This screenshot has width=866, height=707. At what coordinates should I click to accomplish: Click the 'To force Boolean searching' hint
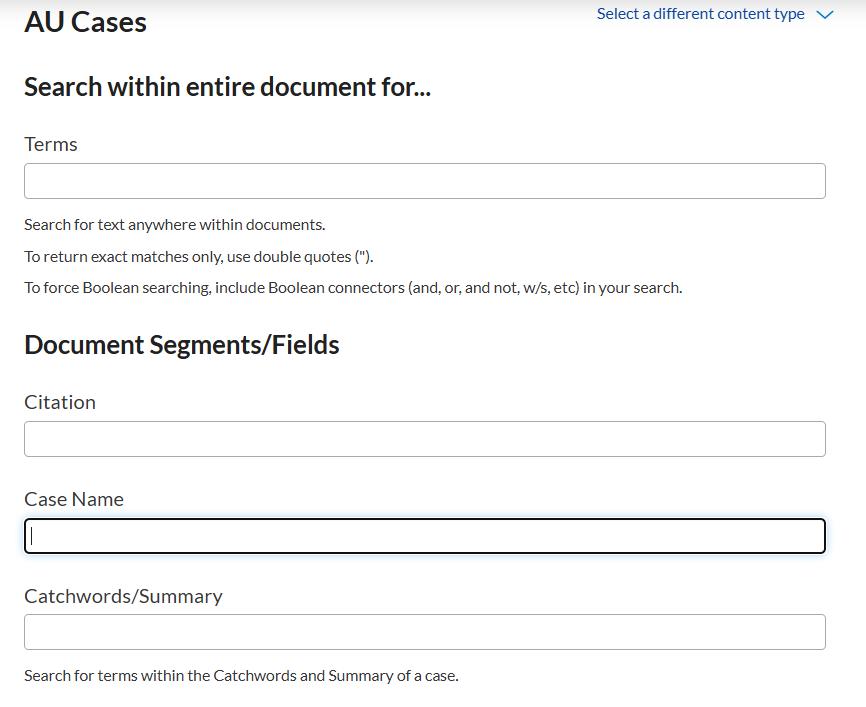point(353,288)
